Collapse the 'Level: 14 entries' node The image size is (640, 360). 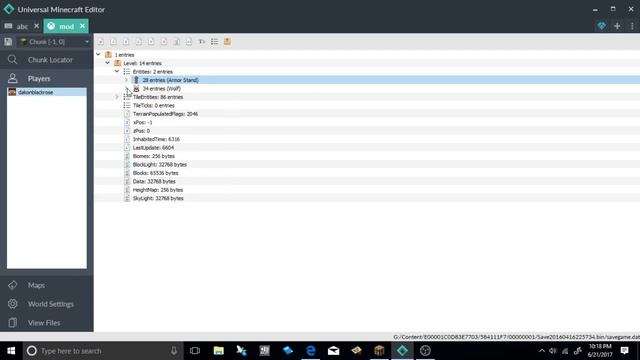click(x=107, y=63)
